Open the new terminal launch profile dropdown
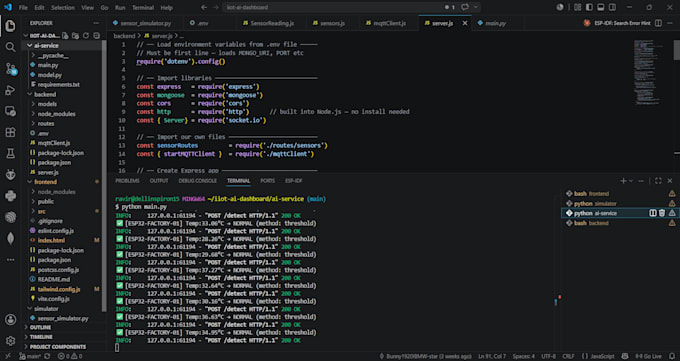The height and width of the screenshot is (361, 680). 631,181
